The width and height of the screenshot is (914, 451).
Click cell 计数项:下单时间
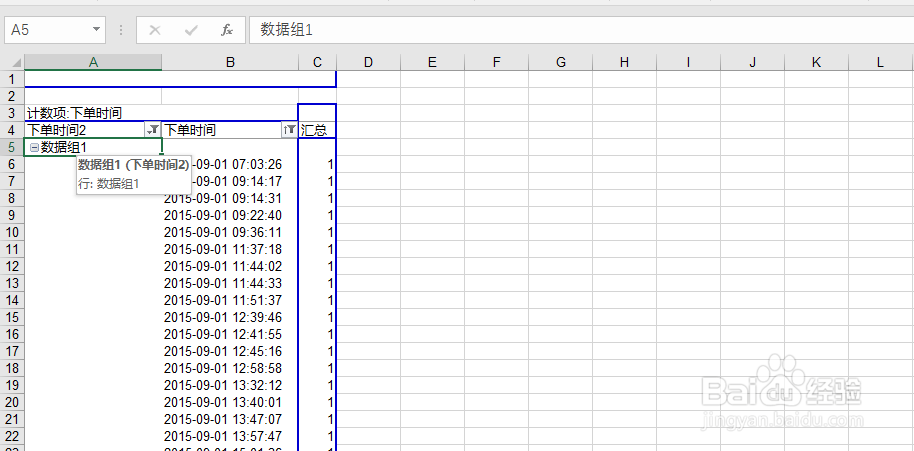click(74, 113)
